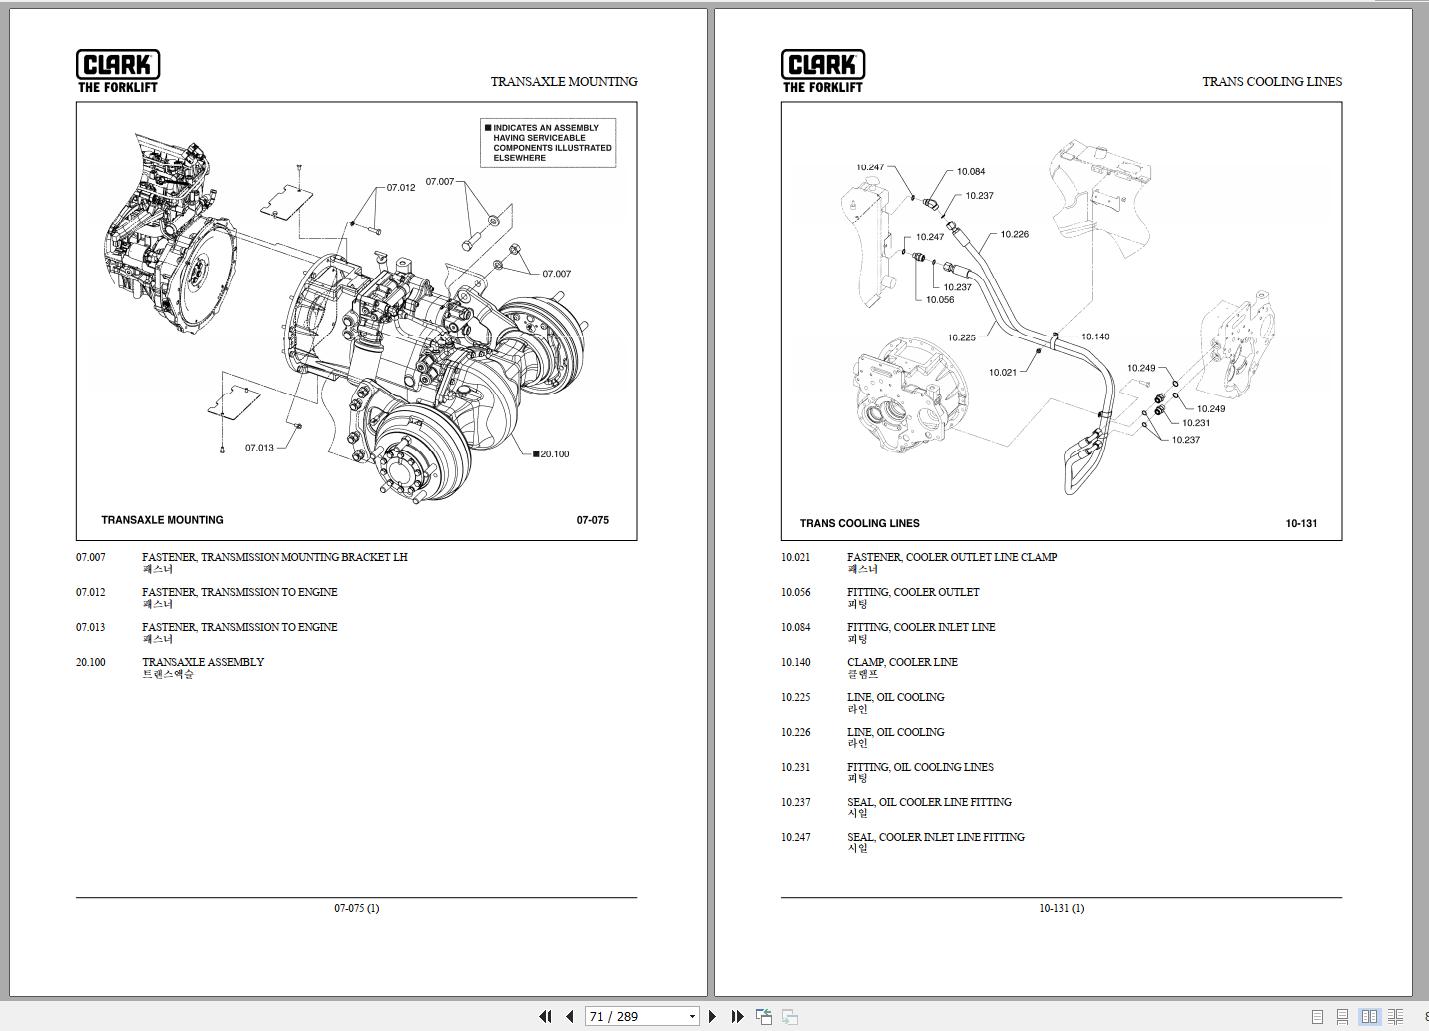Go to the next page

coord(712,1016)
